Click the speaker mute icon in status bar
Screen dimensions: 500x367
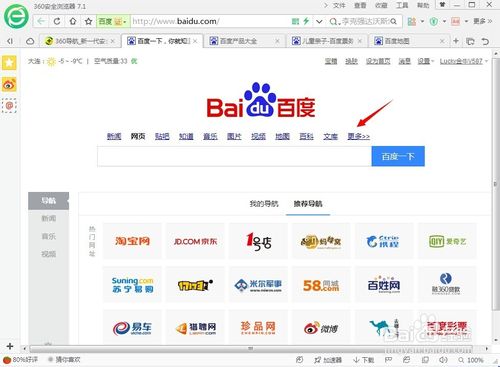(x=443, y=360)
